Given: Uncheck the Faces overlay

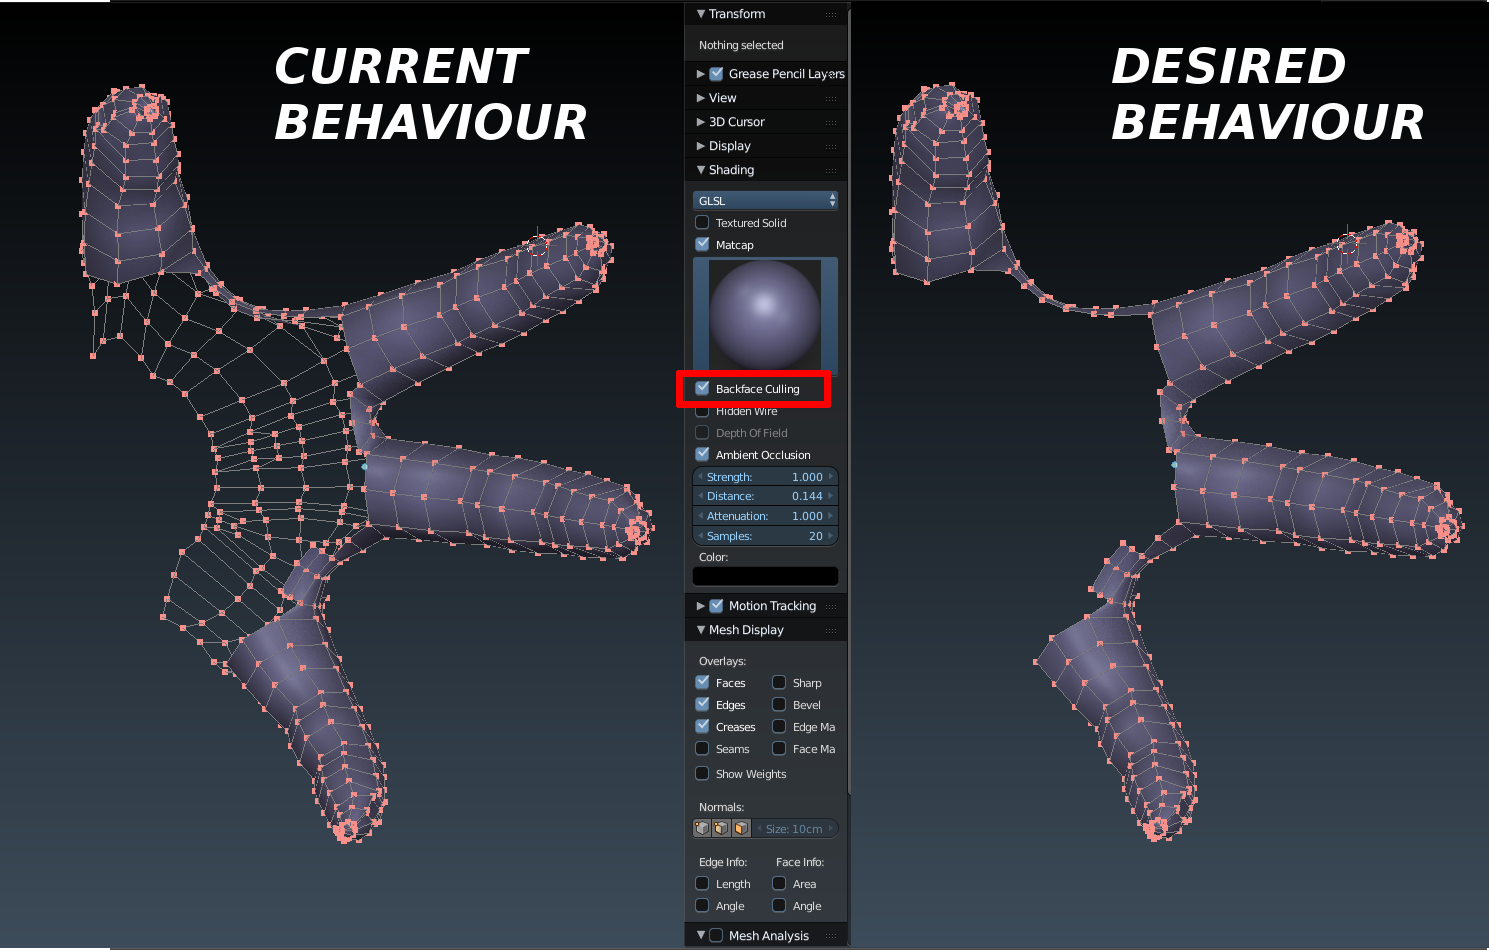Looking at the screenshot, I should coord(702,682).
